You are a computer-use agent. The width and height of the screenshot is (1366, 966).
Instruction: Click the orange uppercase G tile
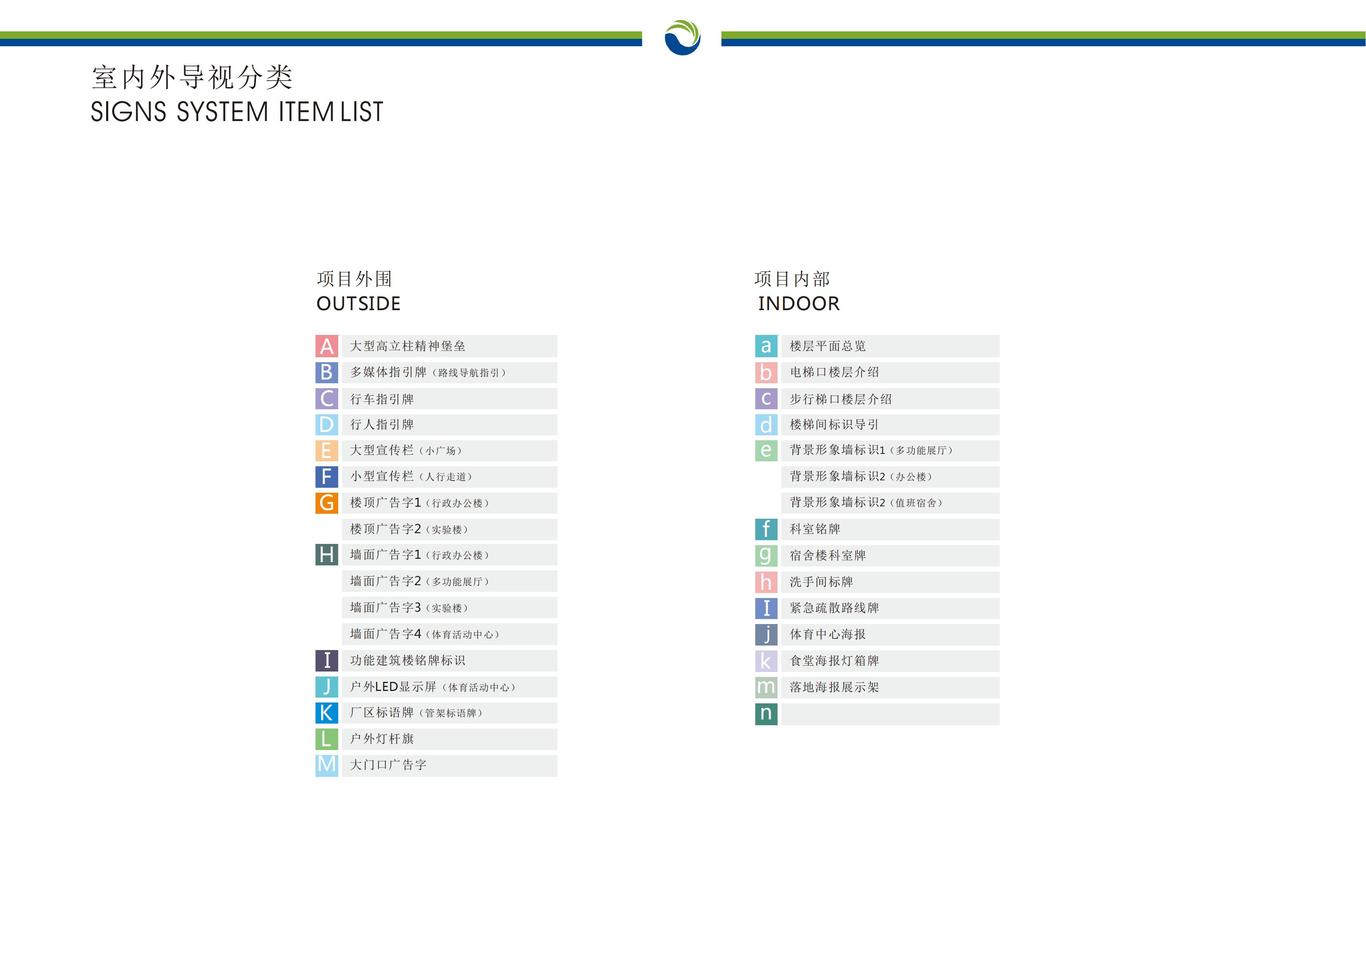point(326,502)
